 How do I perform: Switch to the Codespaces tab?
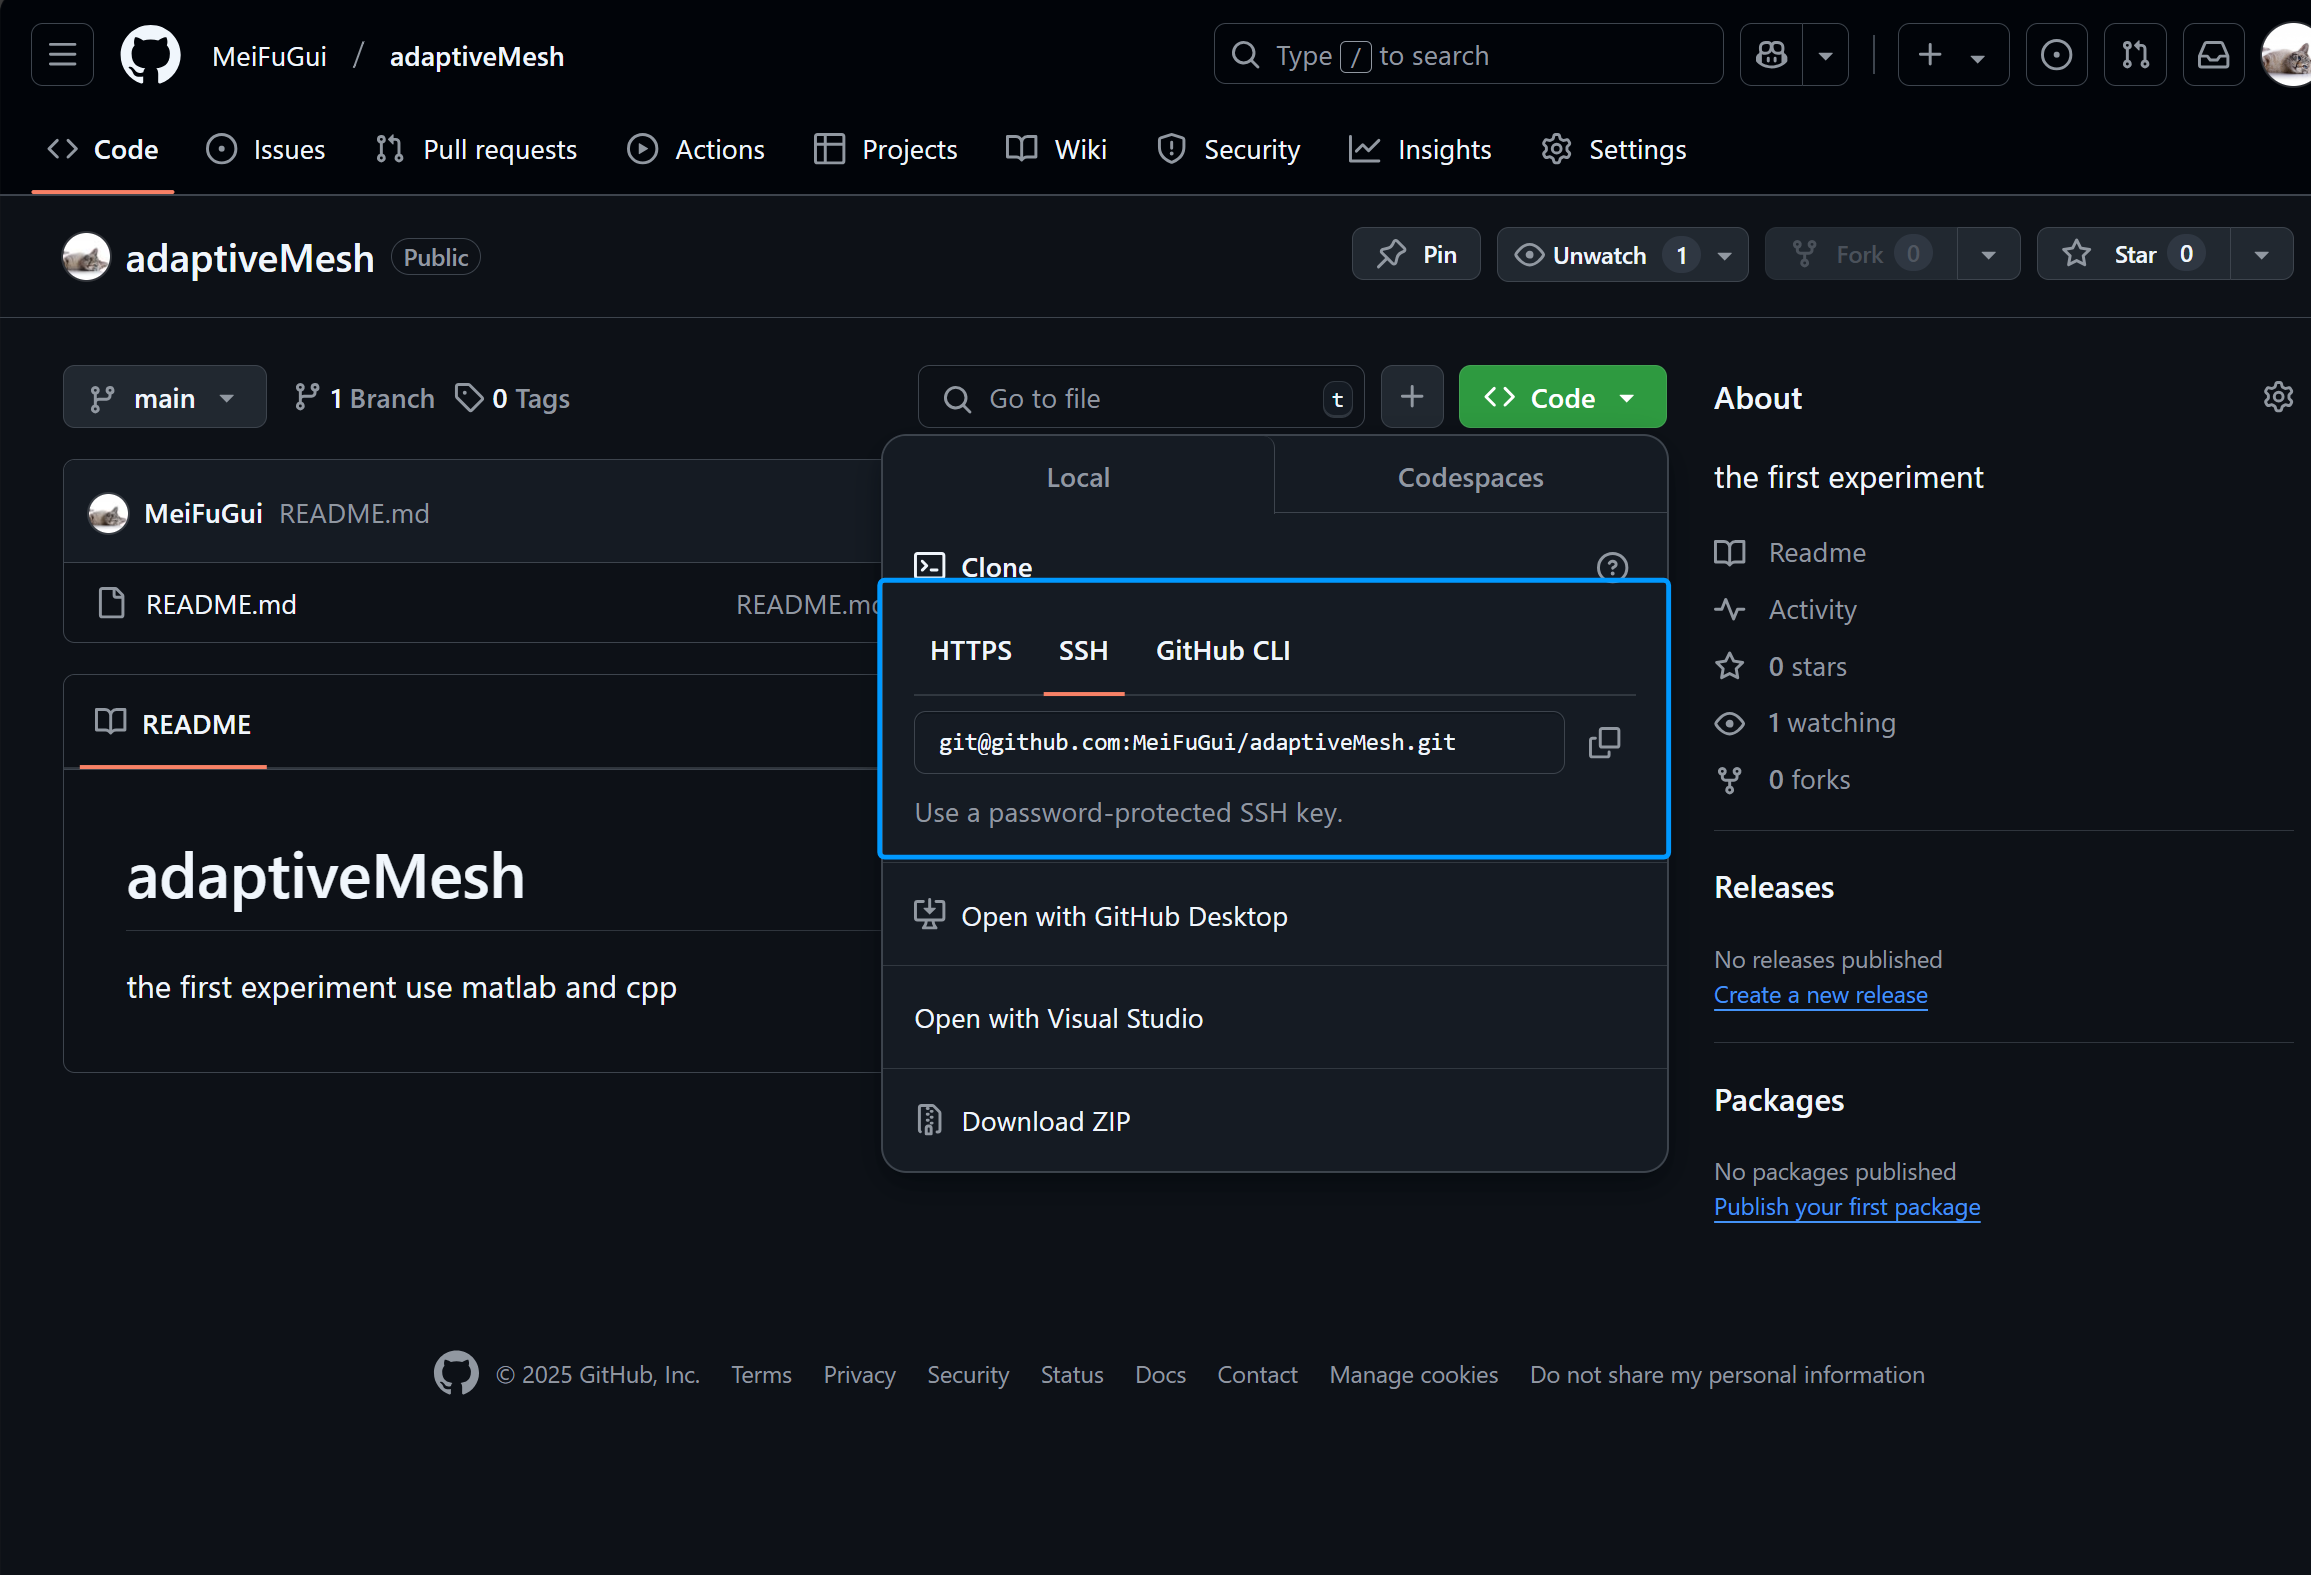(1470, 477)
